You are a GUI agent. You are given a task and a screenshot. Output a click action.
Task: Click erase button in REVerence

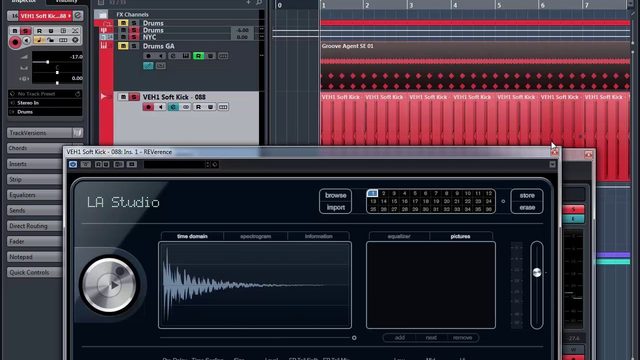pos(527,207)
